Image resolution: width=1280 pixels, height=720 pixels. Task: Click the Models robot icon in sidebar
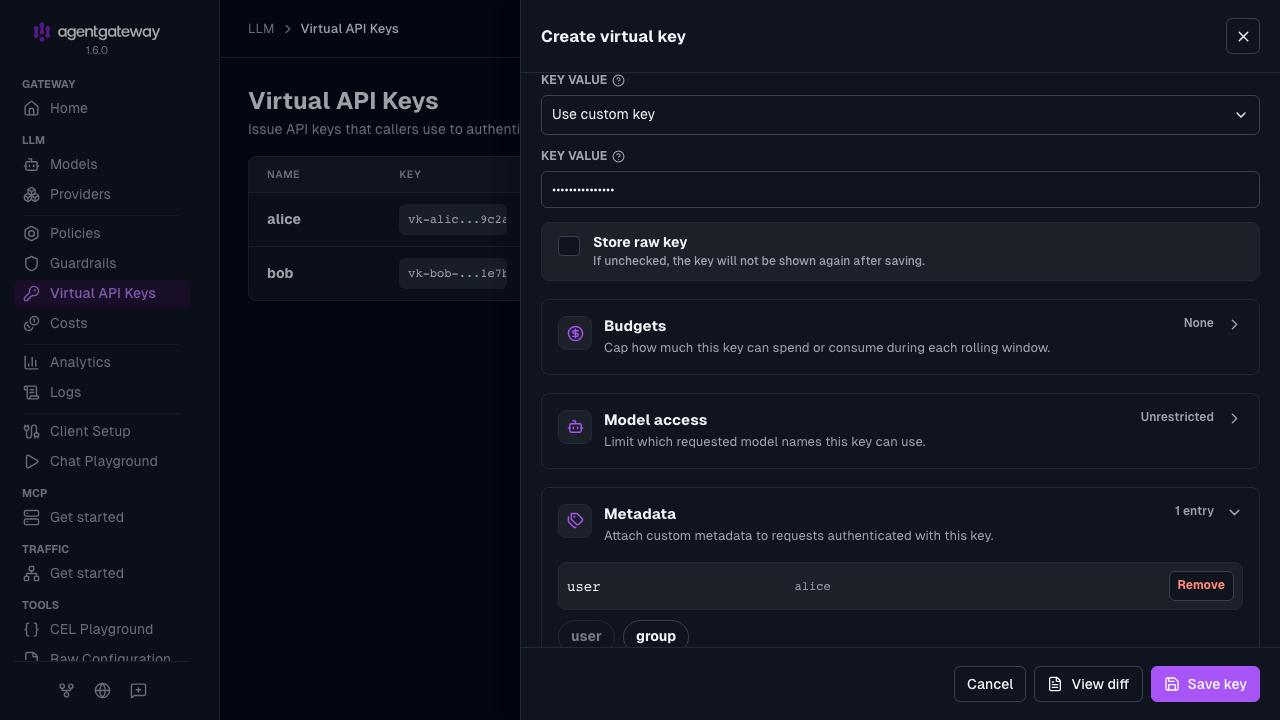pos(32,164)
